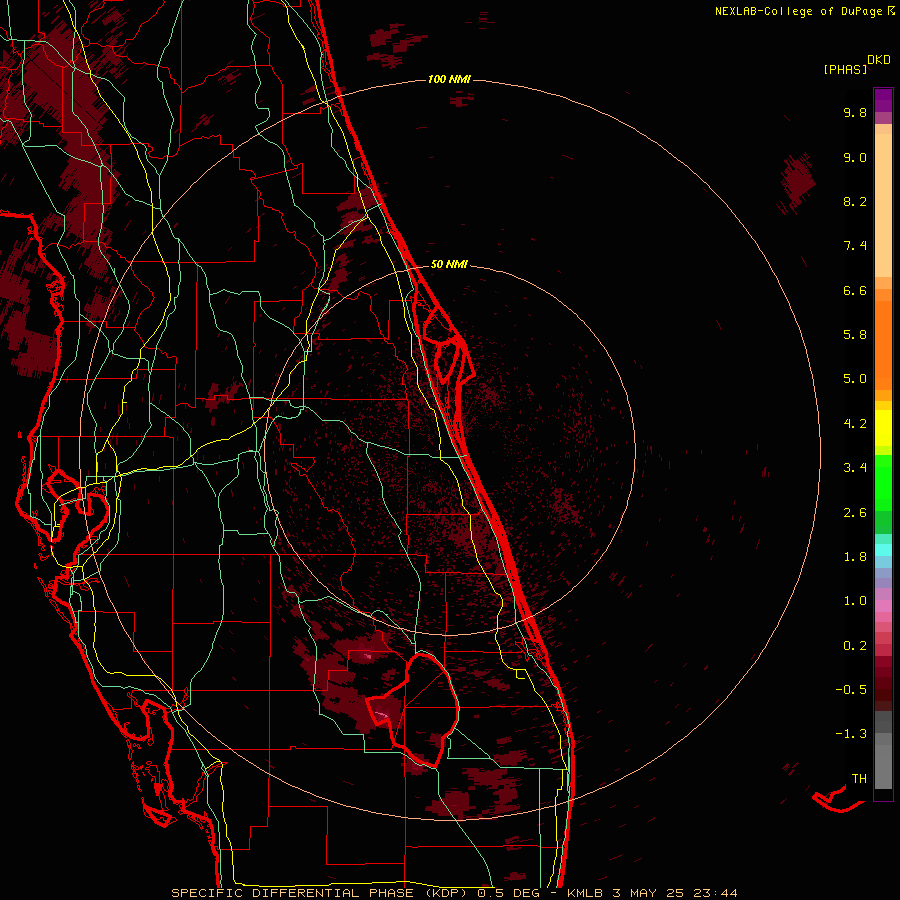Click the 7.4 scale value
Viewport: 900px width, 900px height.
click(x=855, y=246)
